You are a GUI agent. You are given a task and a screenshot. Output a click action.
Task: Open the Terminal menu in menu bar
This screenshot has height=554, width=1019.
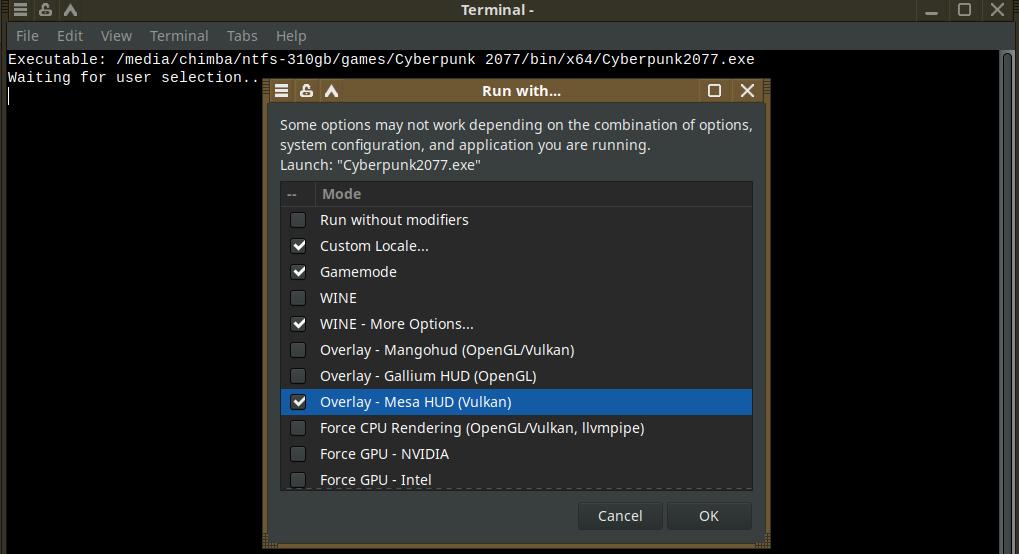click(179, 36)
